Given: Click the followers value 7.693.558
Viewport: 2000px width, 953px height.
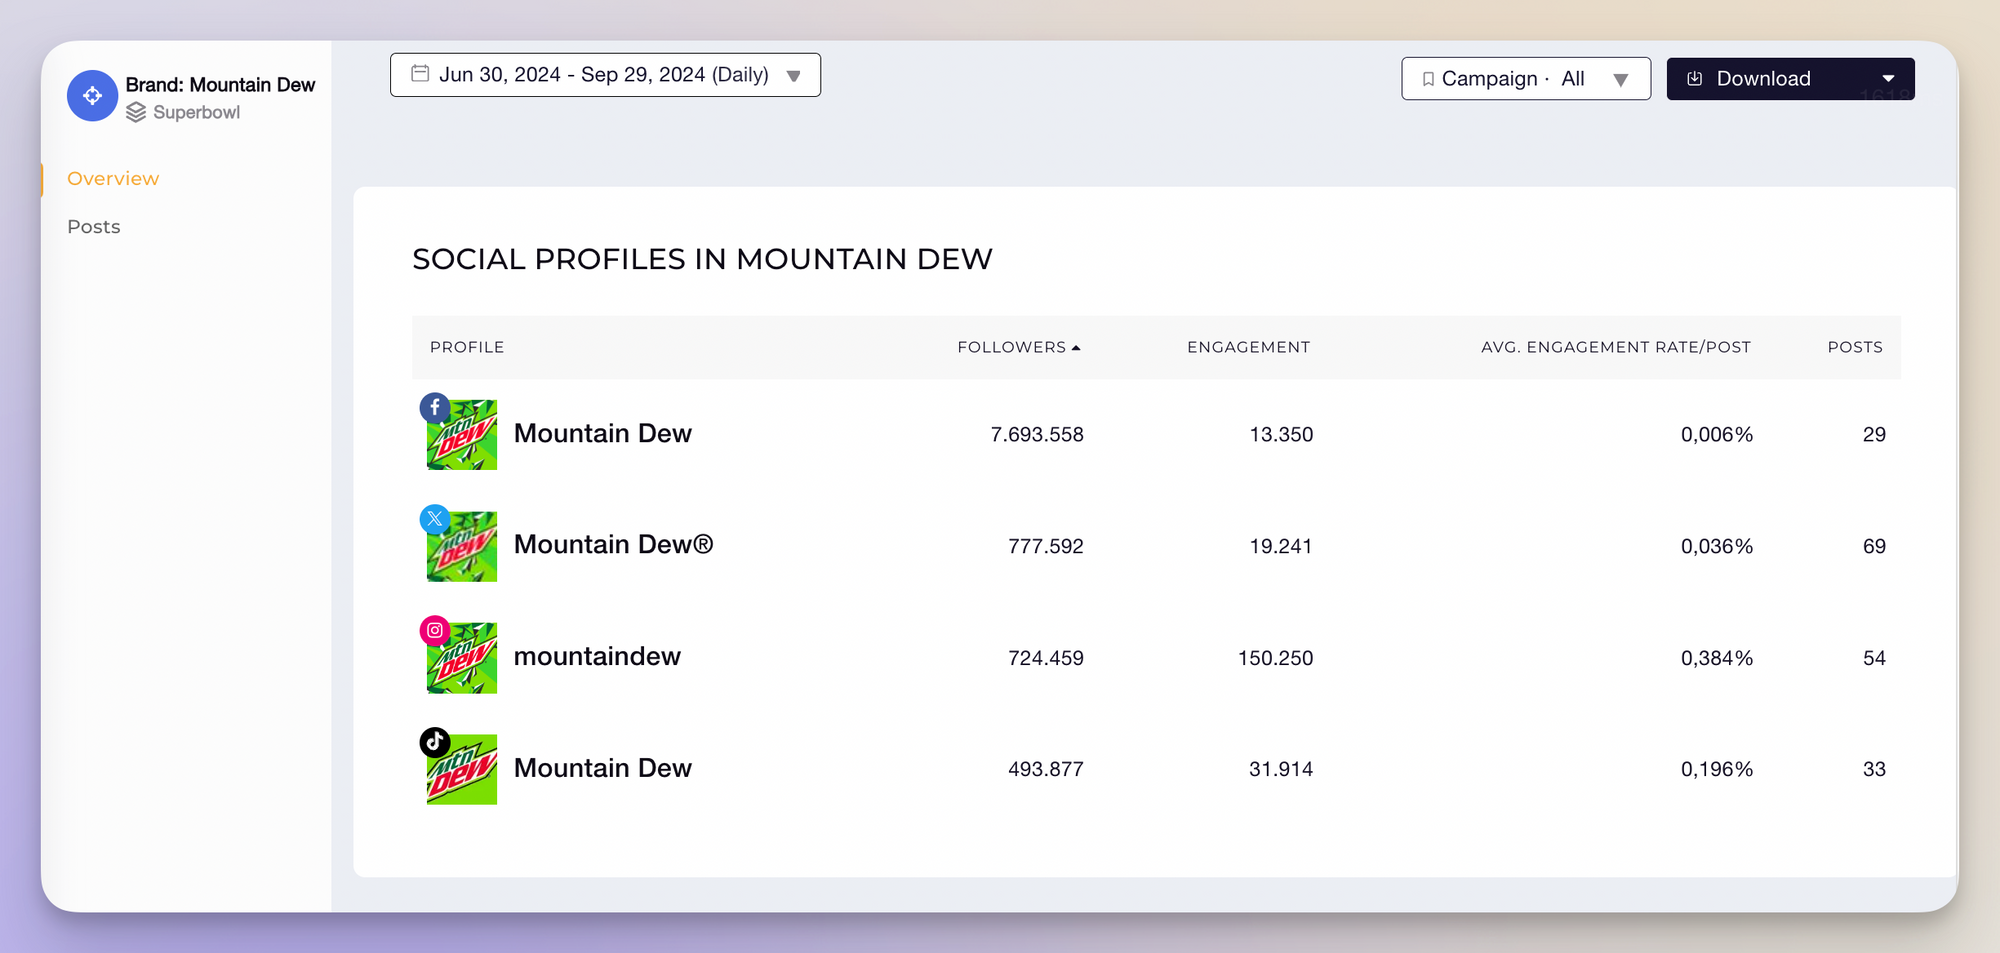Looking at the screenshot, I should (x=1037, y=435).
